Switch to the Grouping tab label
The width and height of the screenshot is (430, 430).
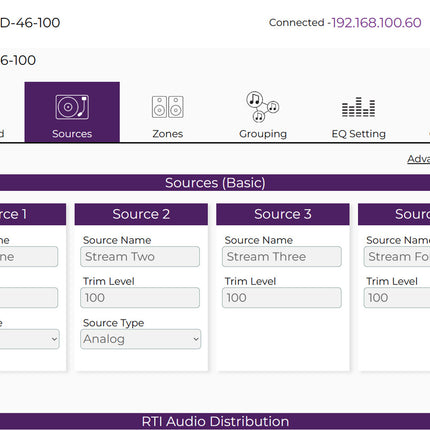pos(263,134)
